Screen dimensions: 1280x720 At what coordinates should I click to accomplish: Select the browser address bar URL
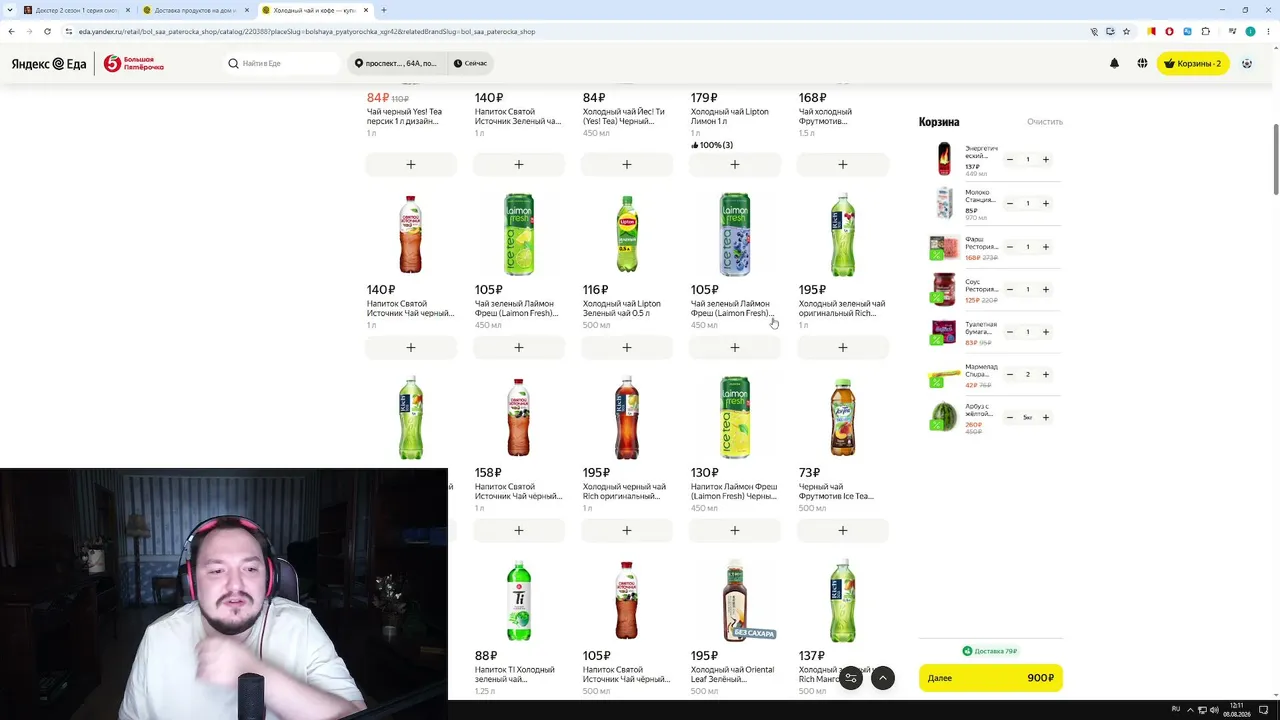(307, 31)
